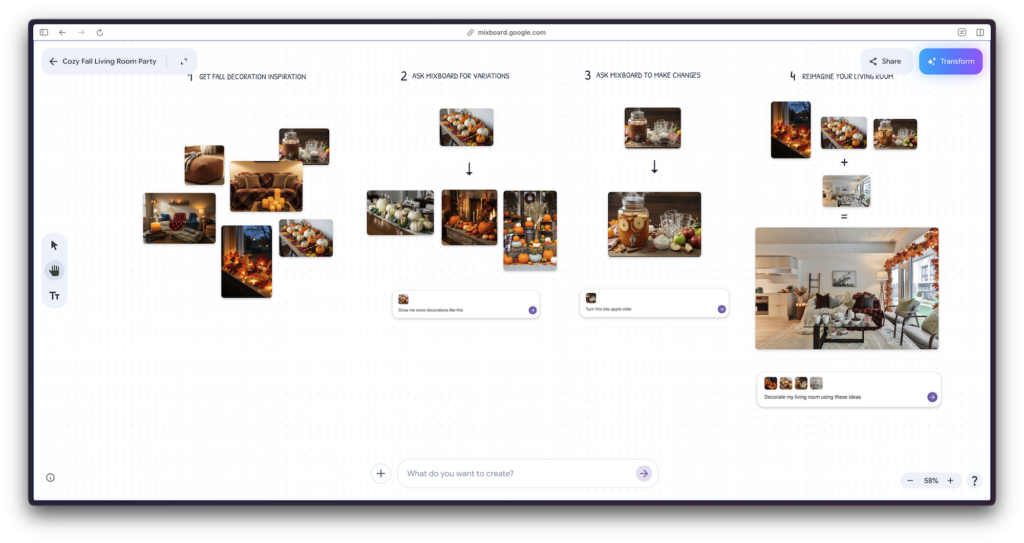Screen dimensions: 1024x543
Task: Send 'Decorate my living room' prompt
Action: [x=932, y=397]
